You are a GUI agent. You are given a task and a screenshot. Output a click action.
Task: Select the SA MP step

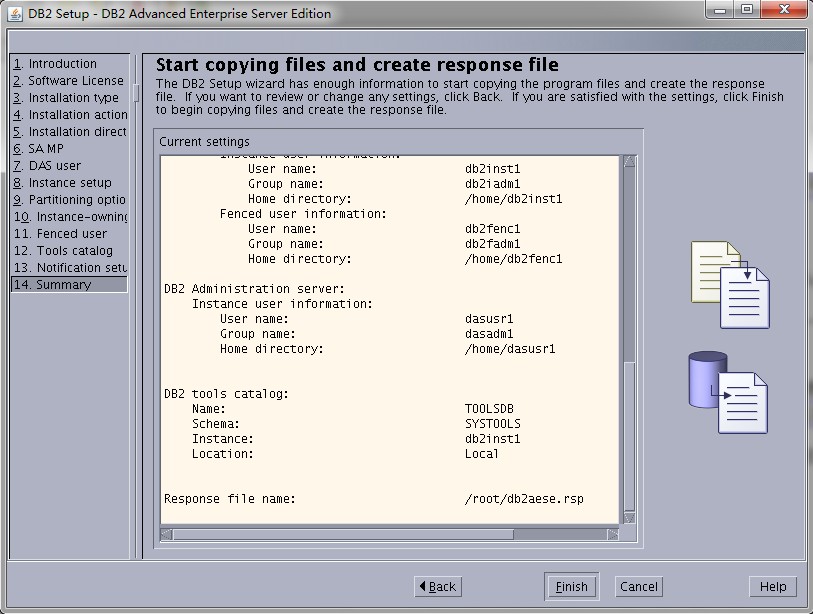pos(69,149)
